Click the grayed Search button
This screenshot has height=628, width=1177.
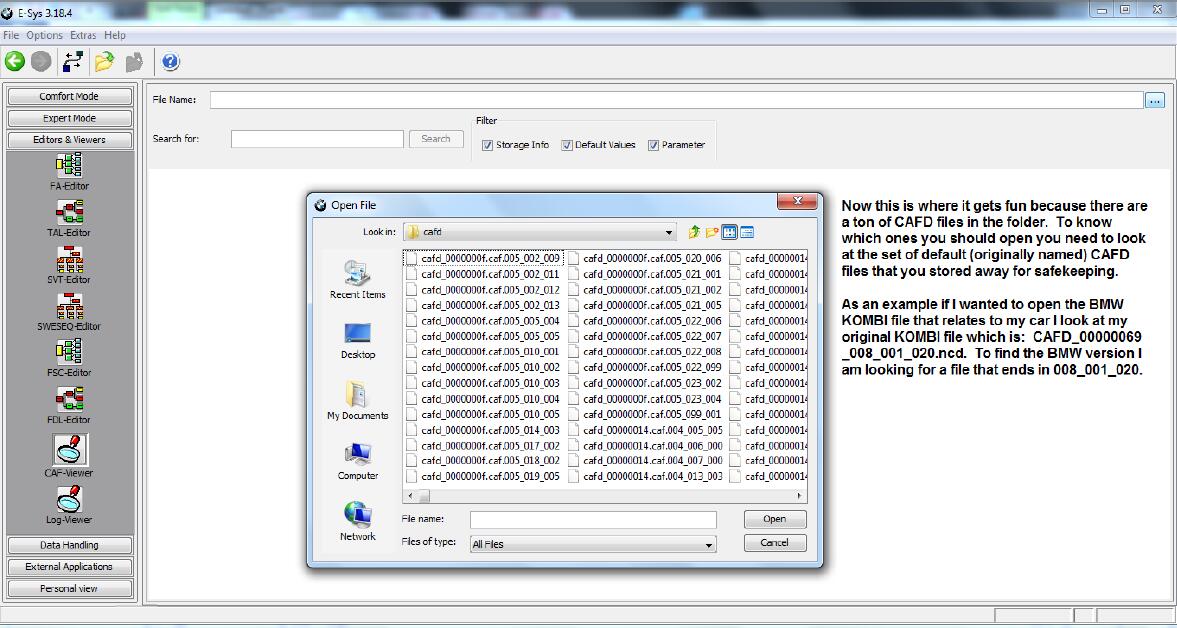click(x=436, y=139)
